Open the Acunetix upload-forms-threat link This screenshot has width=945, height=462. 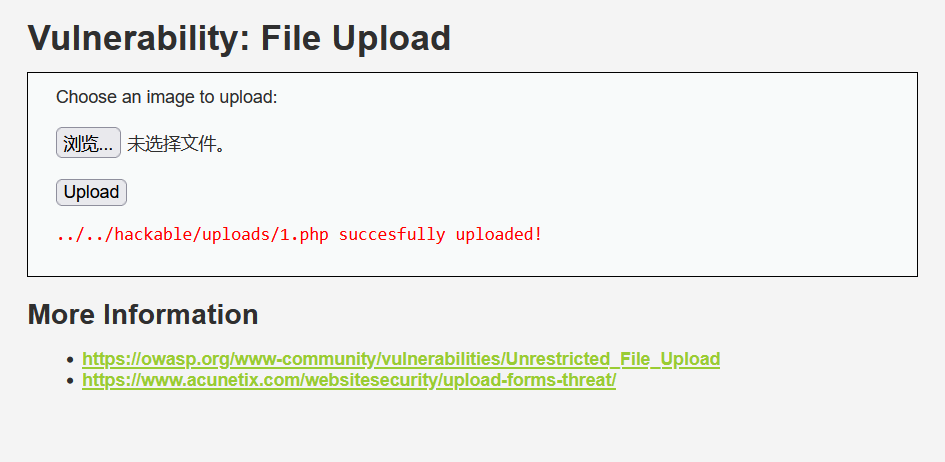click(349, 380)
